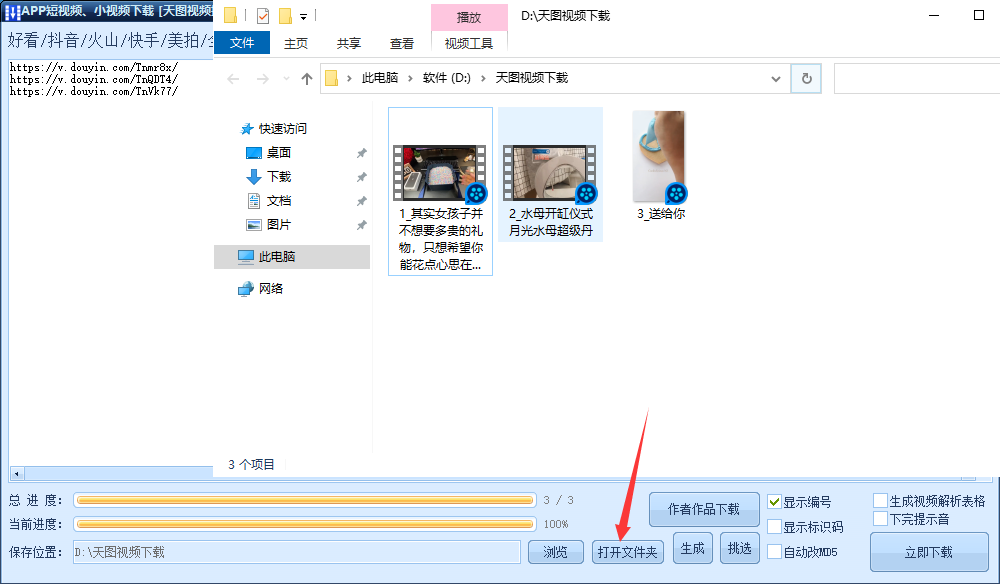
Task: Switch to the 共享 ribbon tab
Action: click(x=349, y=43)
